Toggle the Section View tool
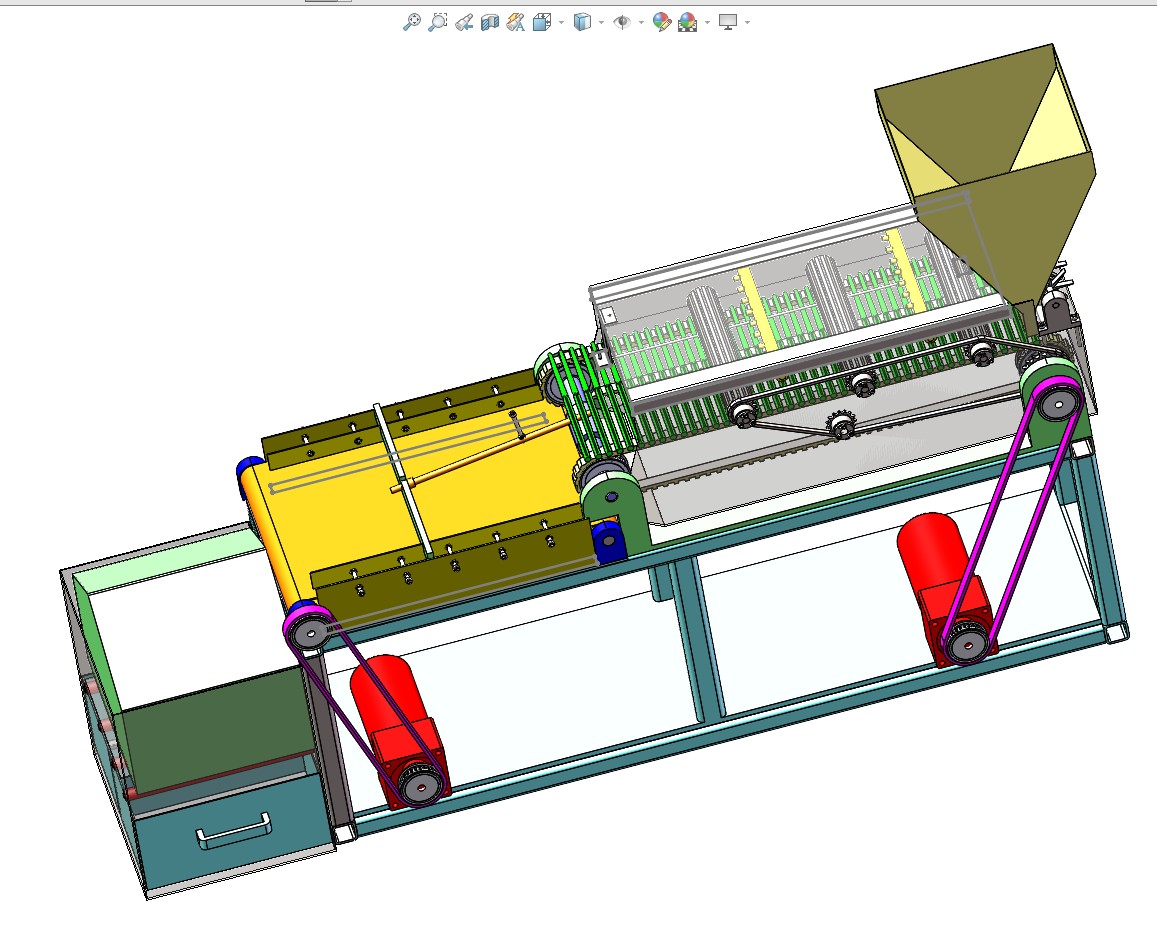 [x=489, y=22]
